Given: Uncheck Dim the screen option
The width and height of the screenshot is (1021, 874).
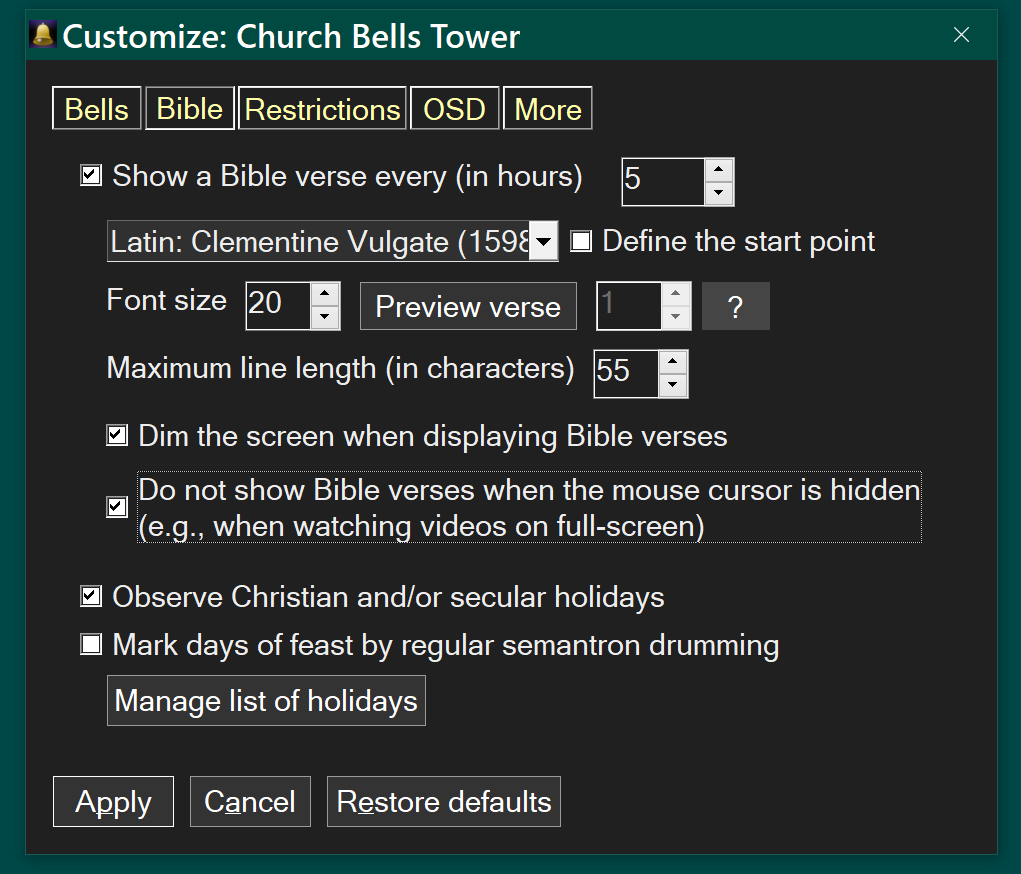Looking at the screenshot, I should [117, 436].
